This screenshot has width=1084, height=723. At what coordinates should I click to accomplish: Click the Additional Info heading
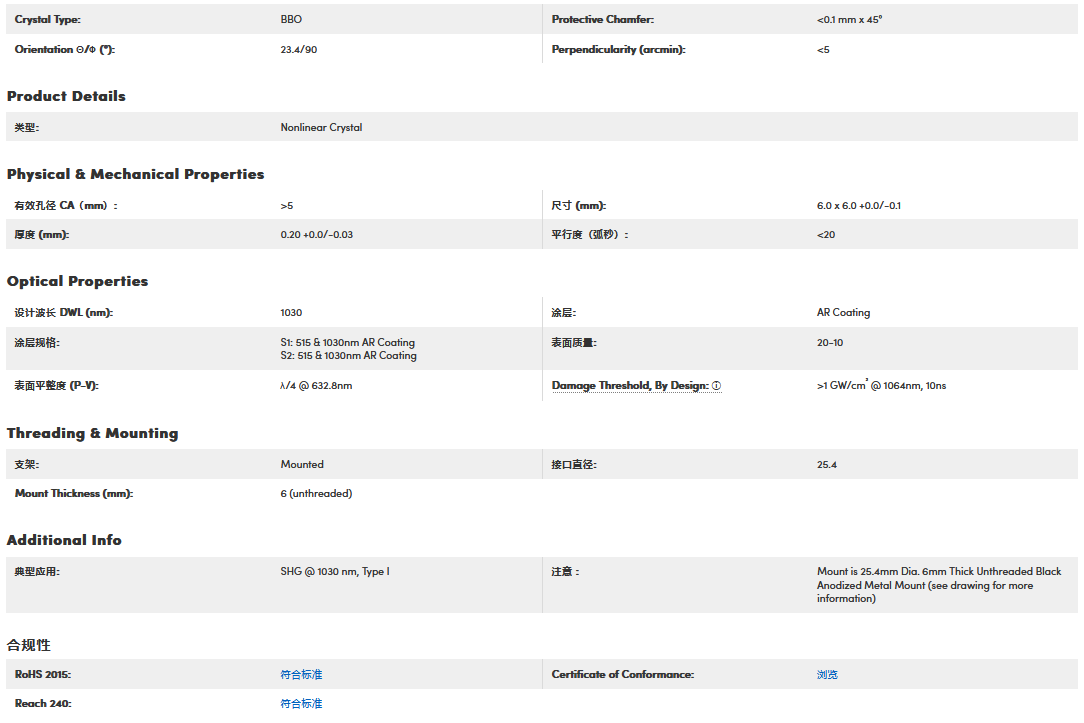pos(64,540)
